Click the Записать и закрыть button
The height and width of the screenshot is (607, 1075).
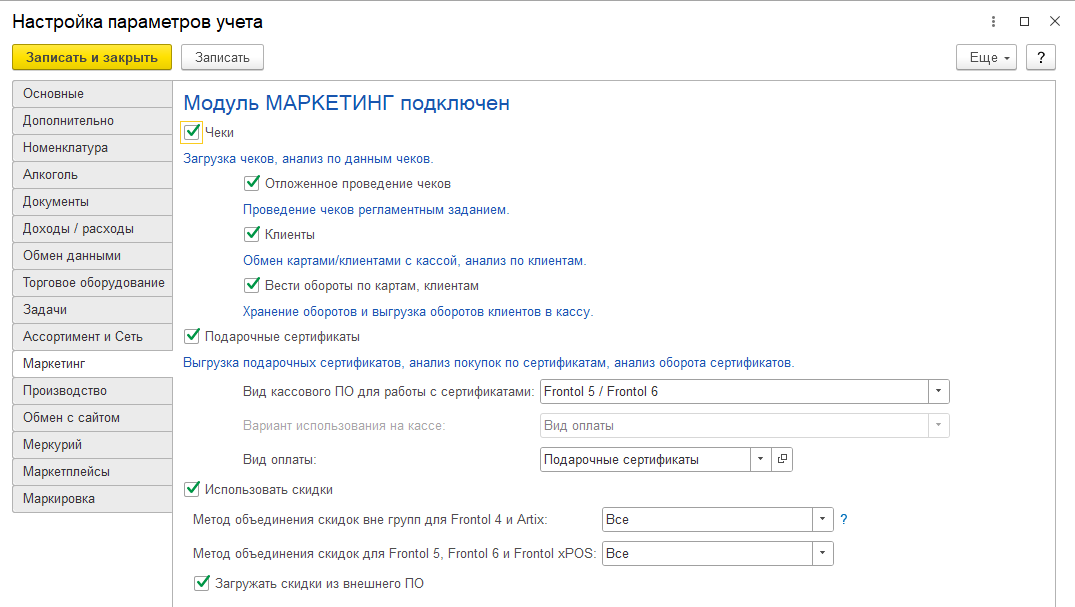tap(92, 58)
